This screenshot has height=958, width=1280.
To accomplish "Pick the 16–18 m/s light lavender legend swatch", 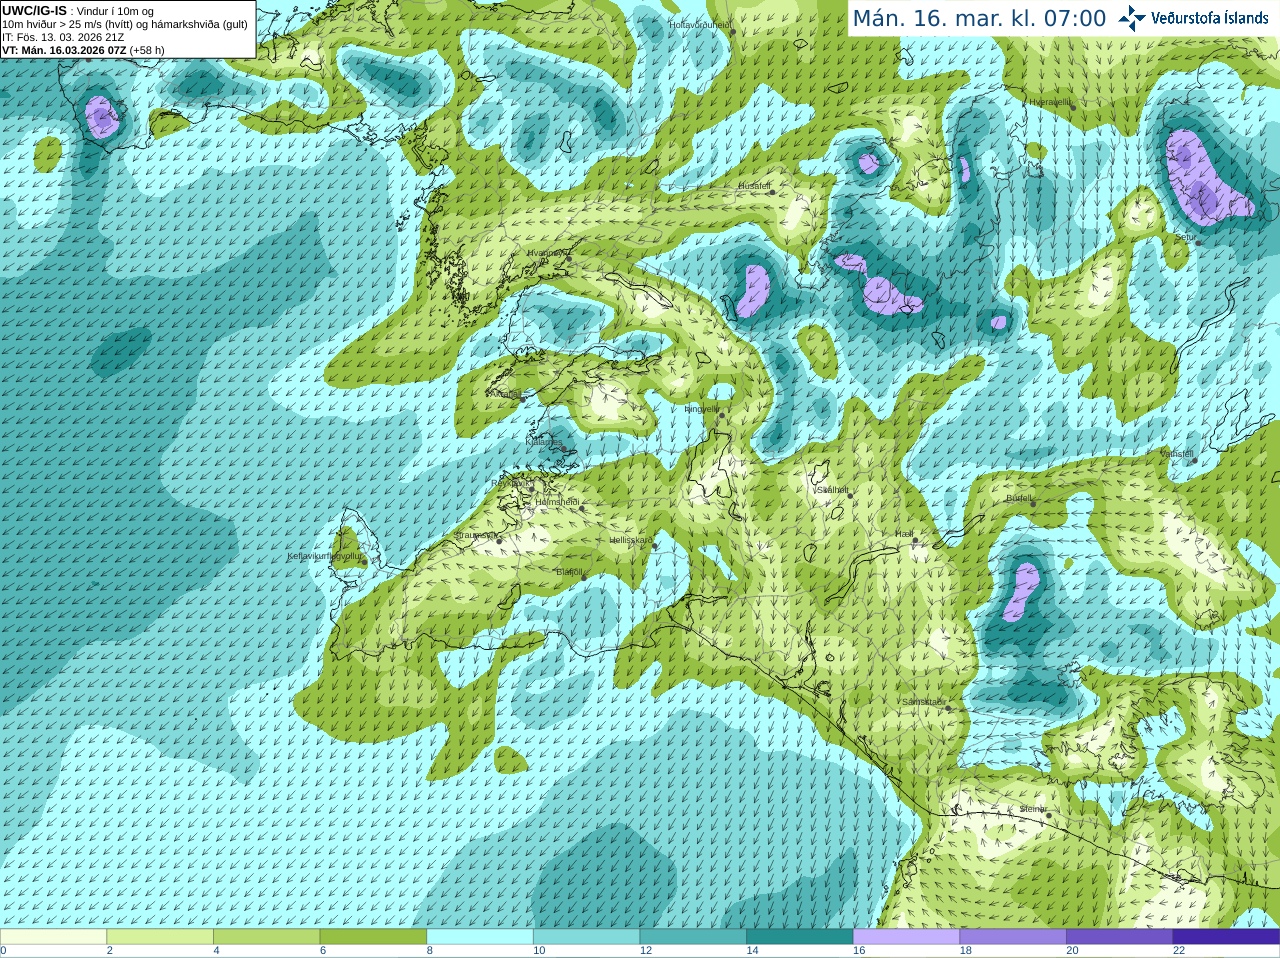I will 906,937.
